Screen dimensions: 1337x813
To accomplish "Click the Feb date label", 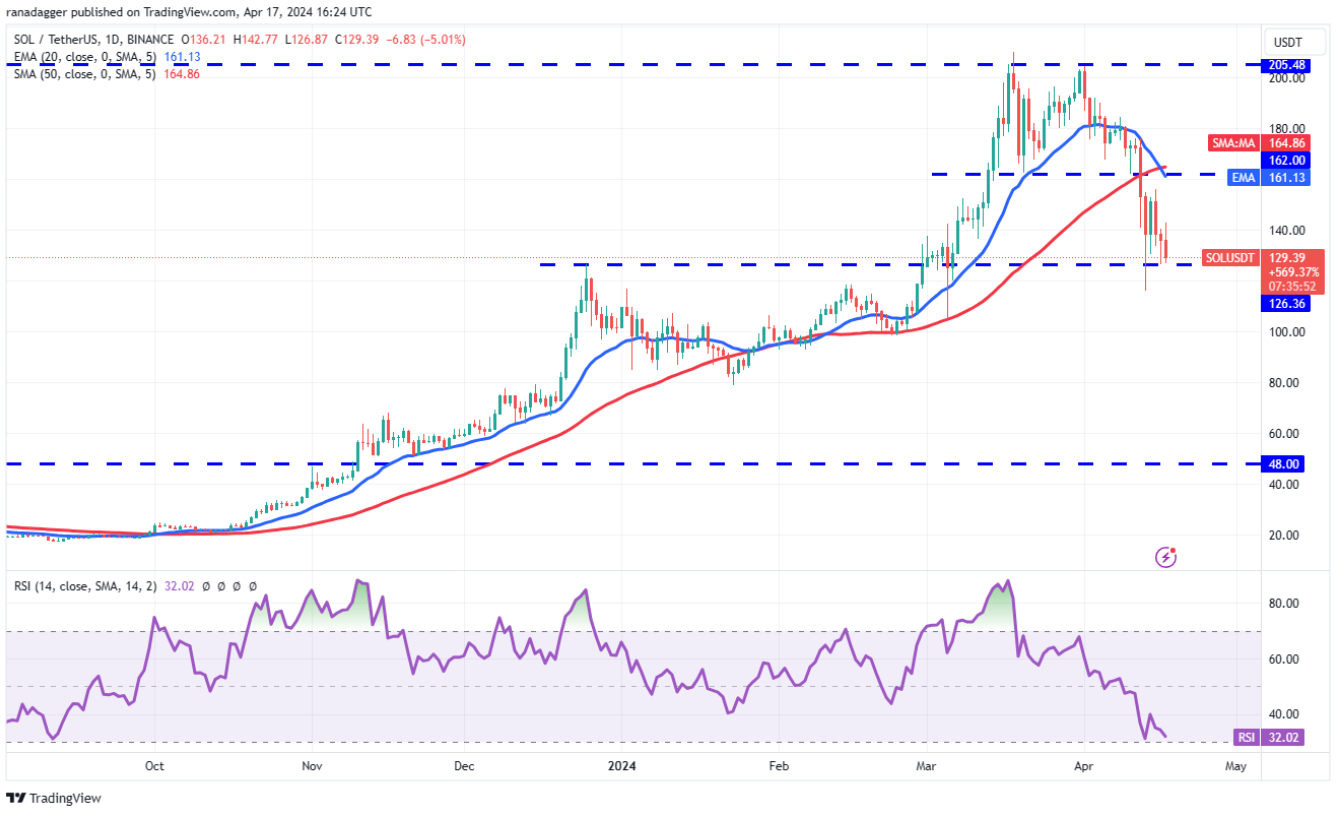I will [779, 767].
